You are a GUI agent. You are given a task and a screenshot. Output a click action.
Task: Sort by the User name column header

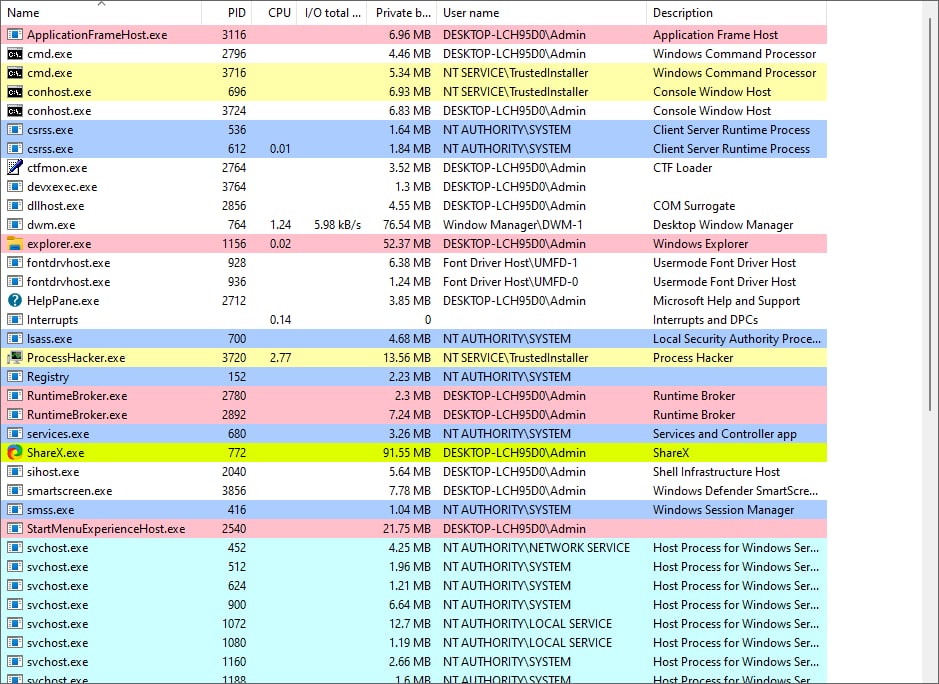pyautogui.click(x=541, y=13)
